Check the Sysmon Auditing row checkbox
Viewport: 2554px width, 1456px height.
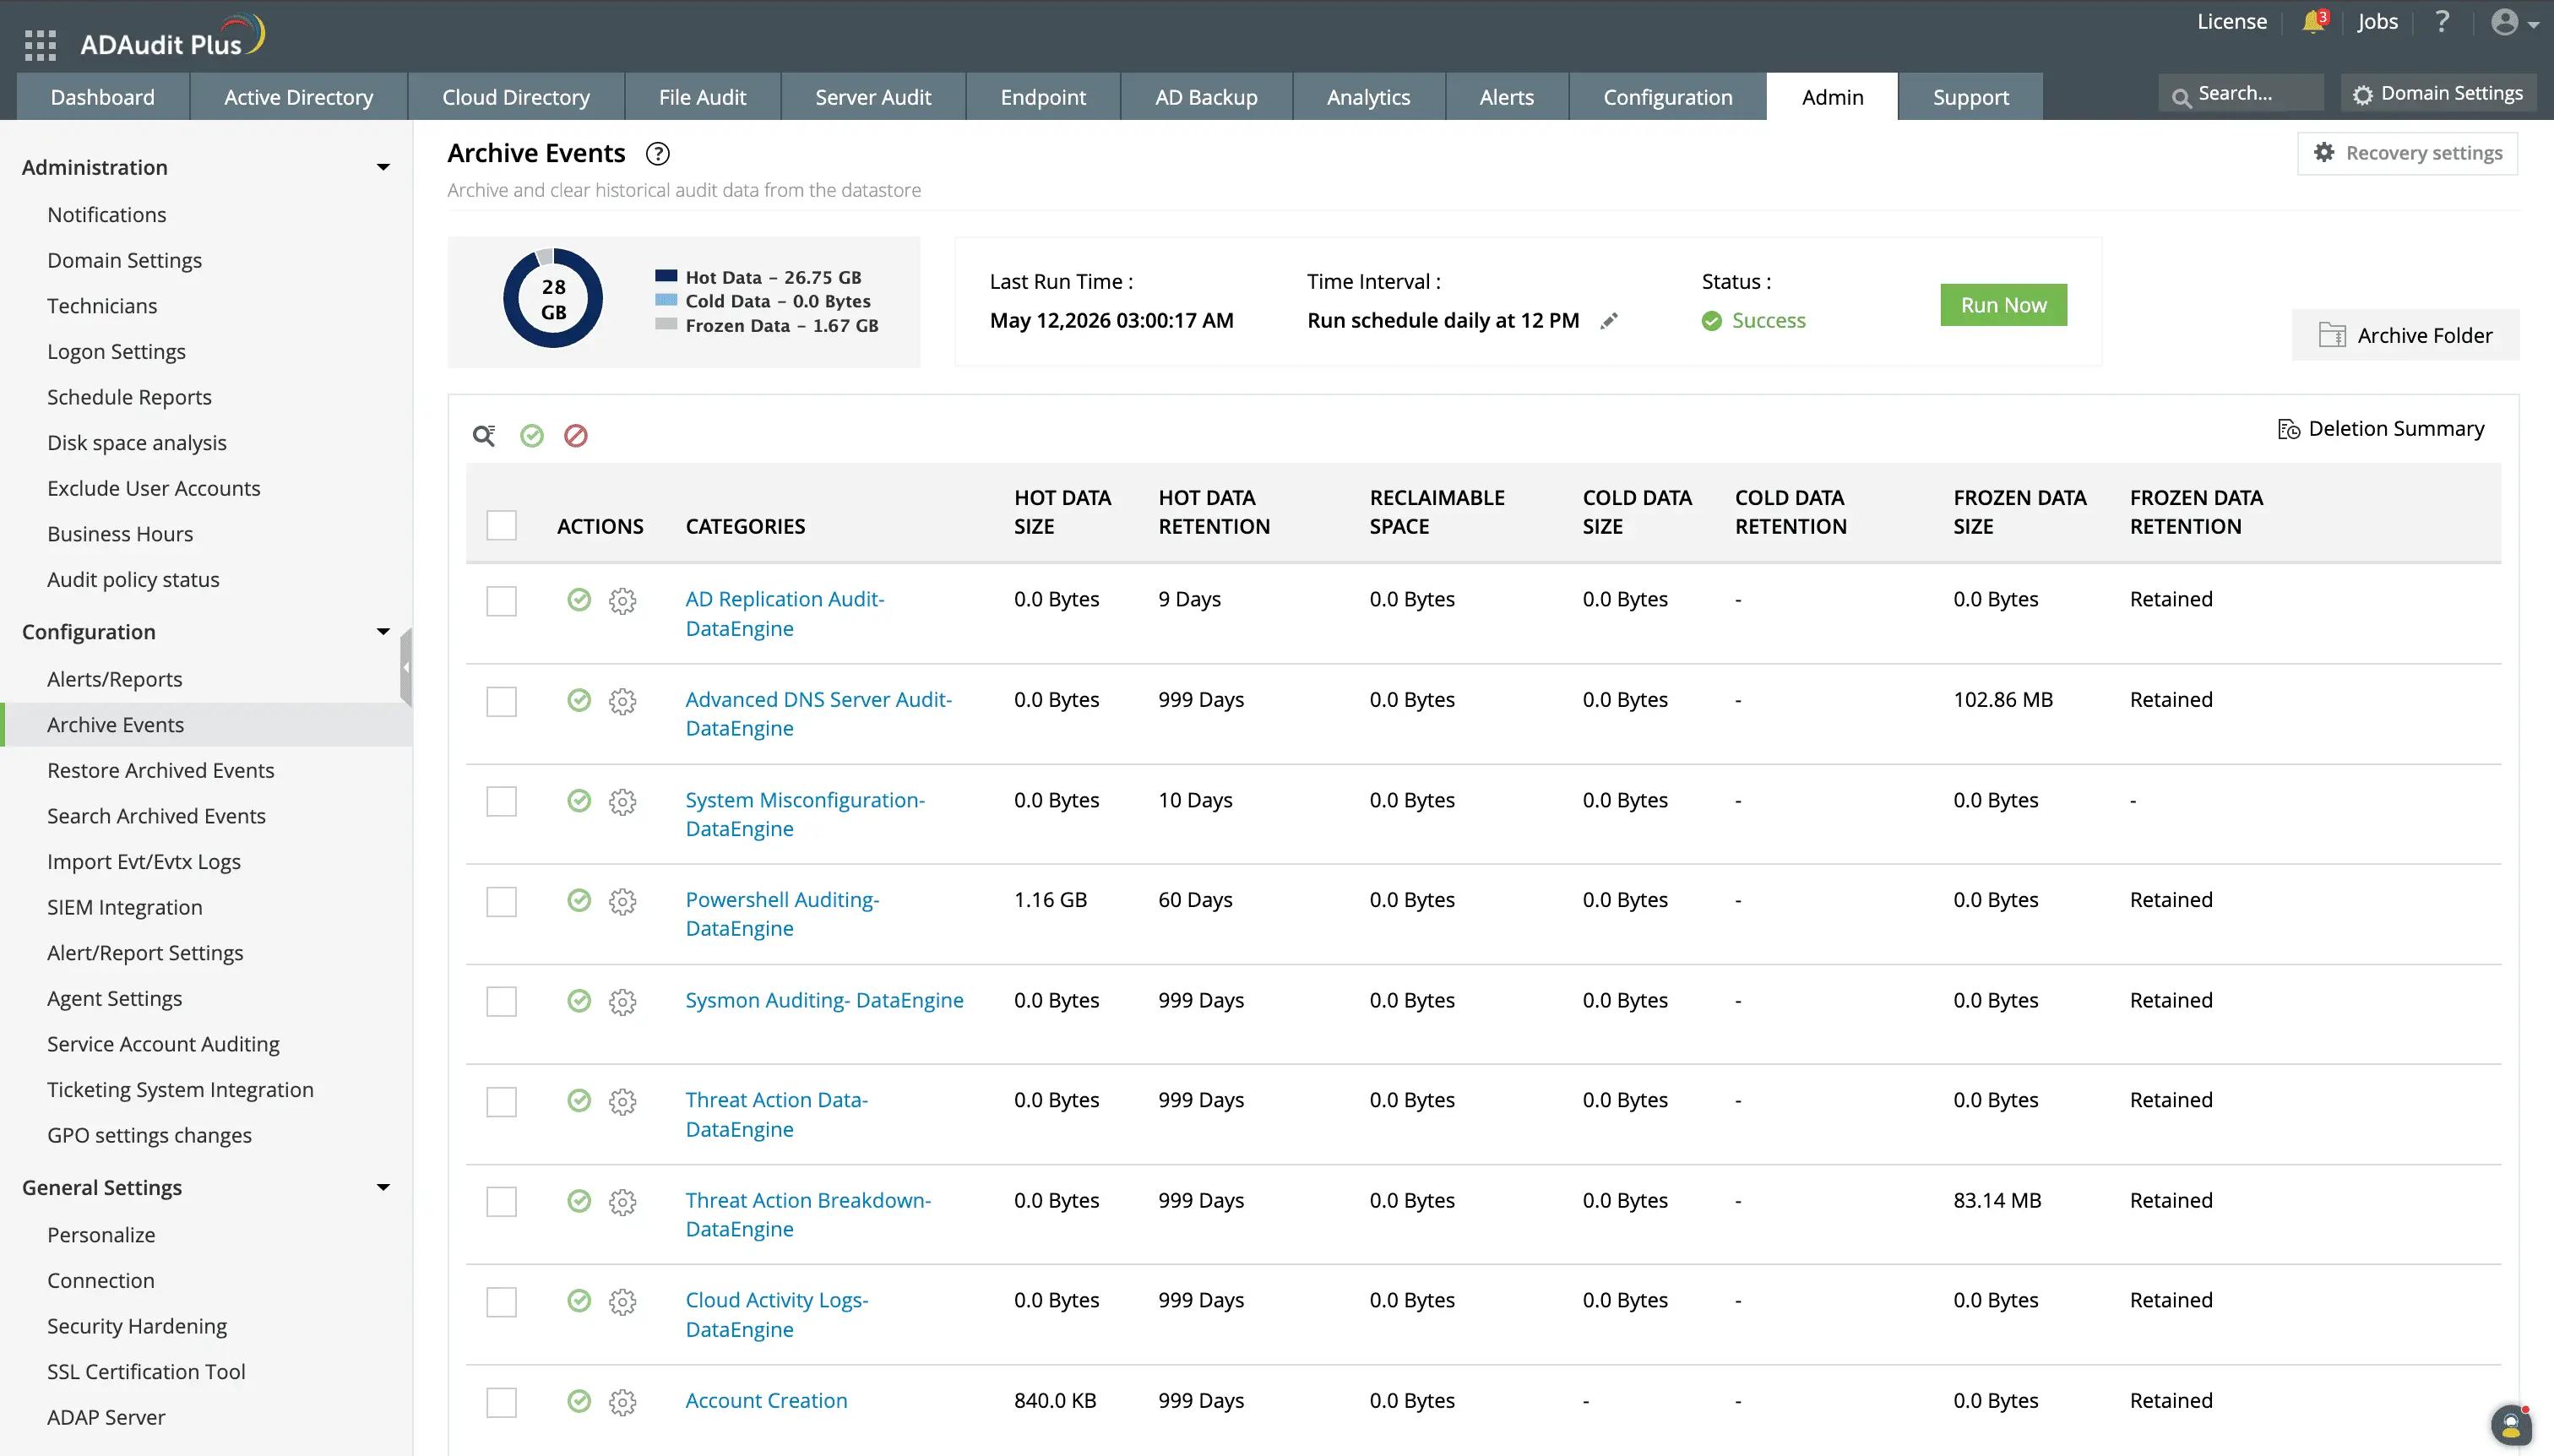tap(501, 1002)
